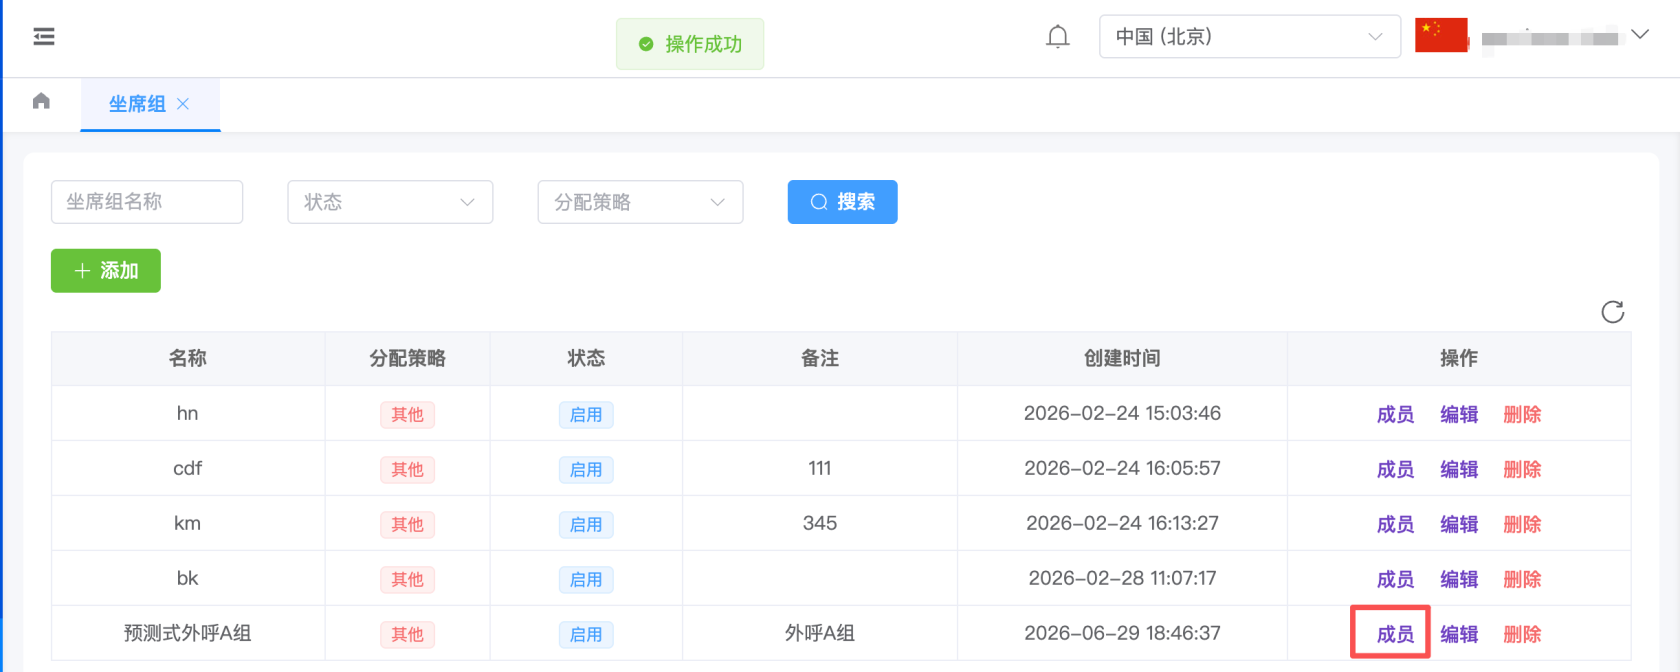Image resolution: width=1680 pixels, height=672 pixels.
Task: Expand the user account menu chevron
Action: coord(1640,35)
